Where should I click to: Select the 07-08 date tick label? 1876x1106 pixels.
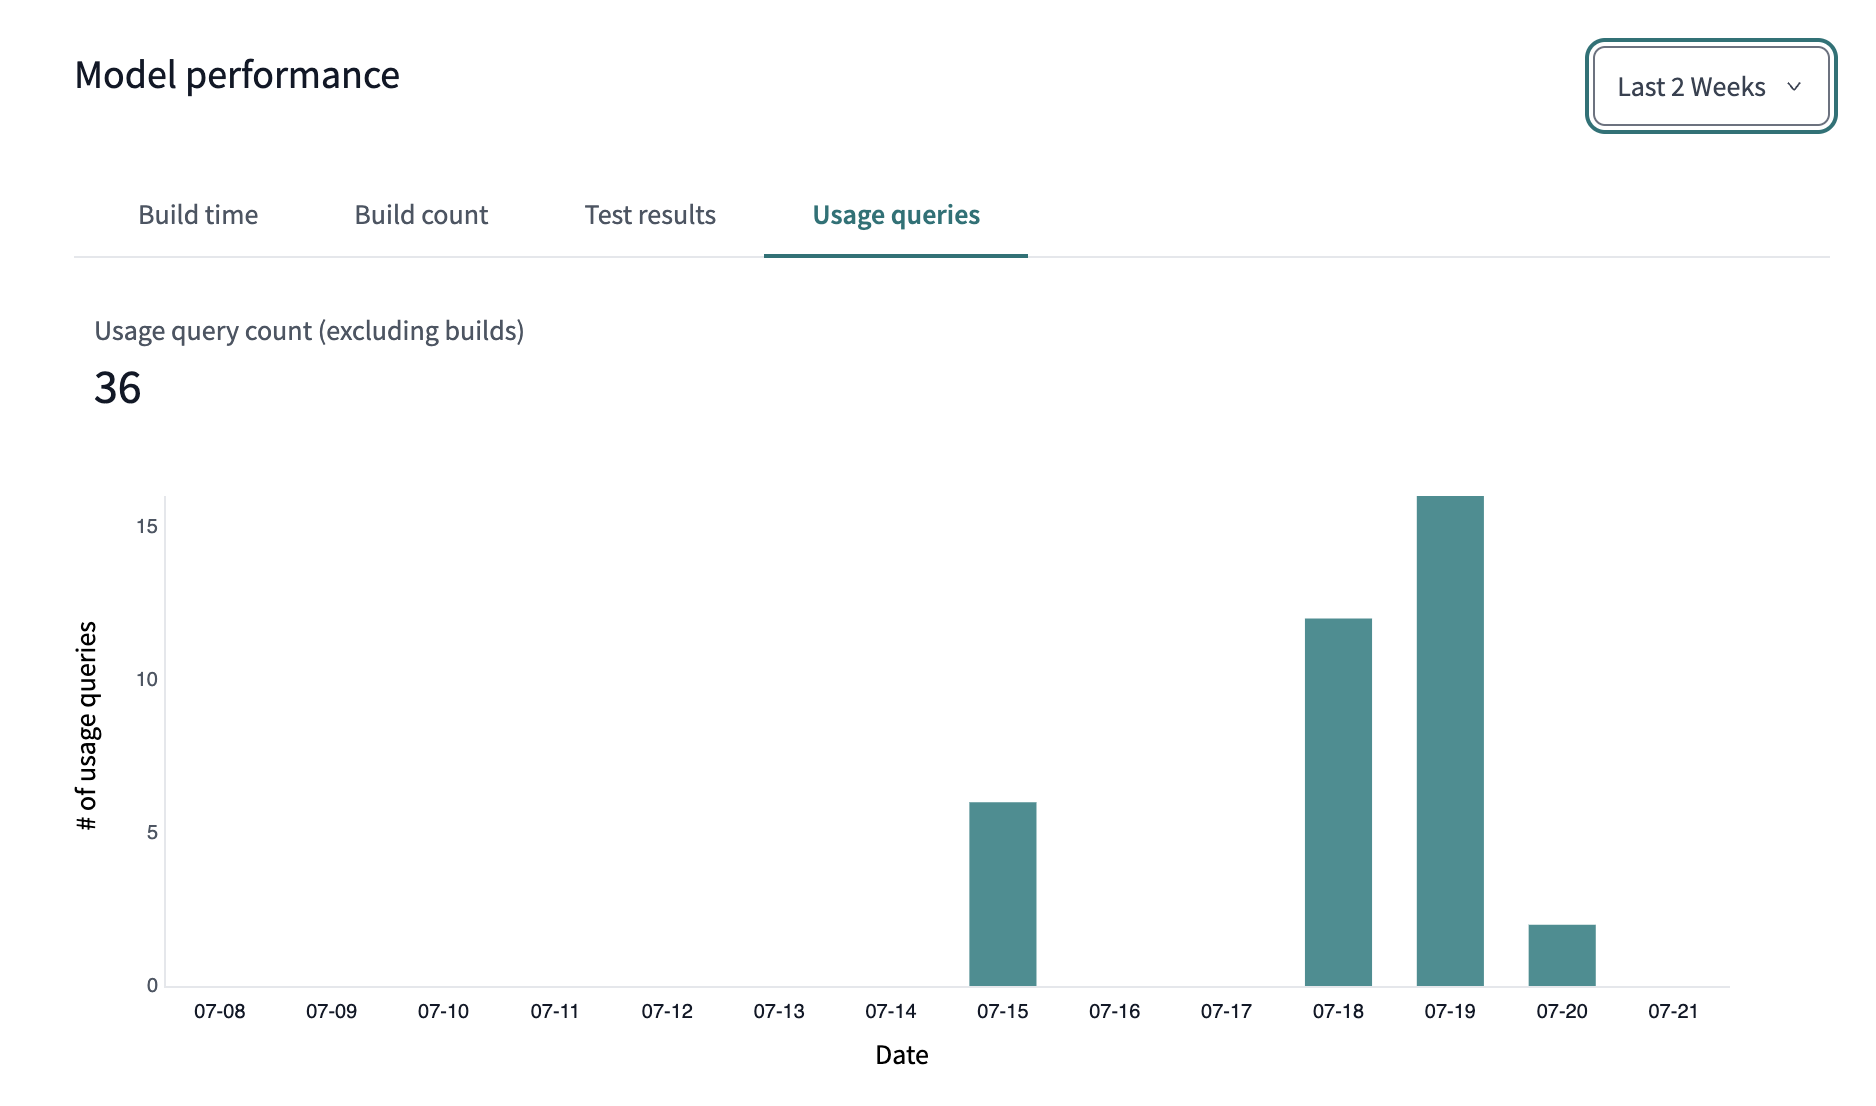pos(221,1011)
